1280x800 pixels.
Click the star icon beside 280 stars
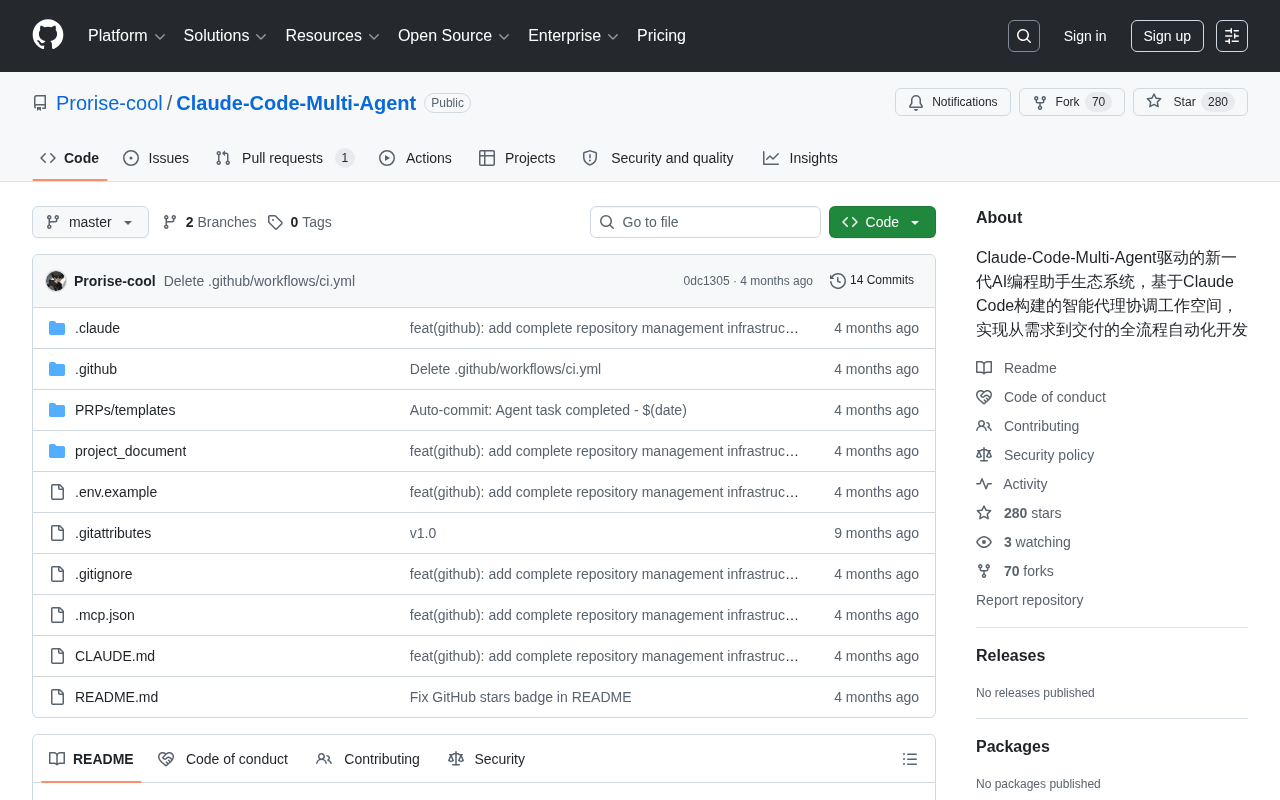click(x=984, y=513)
